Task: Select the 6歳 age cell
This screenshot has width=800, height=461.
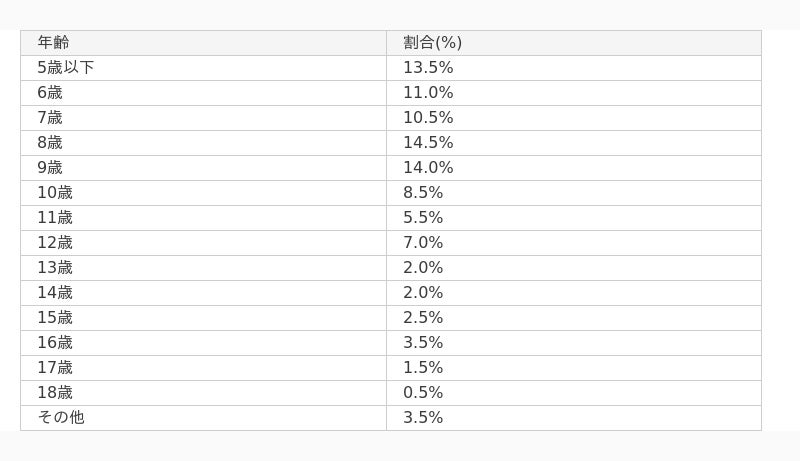Action: tap(50, 93)
